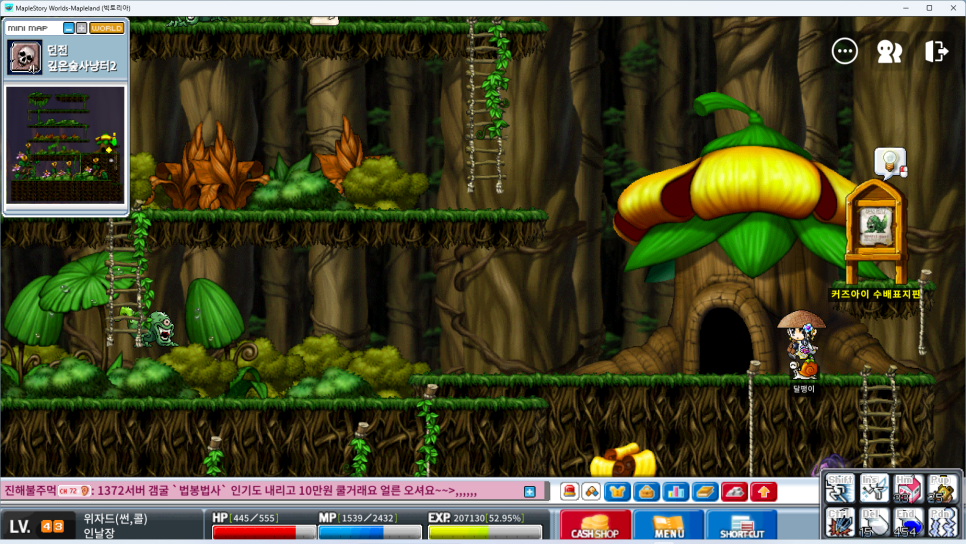This screenshot has width=966, height=544.
Task: Open the friends/players icon at top right
Action: tap(889, 52)
